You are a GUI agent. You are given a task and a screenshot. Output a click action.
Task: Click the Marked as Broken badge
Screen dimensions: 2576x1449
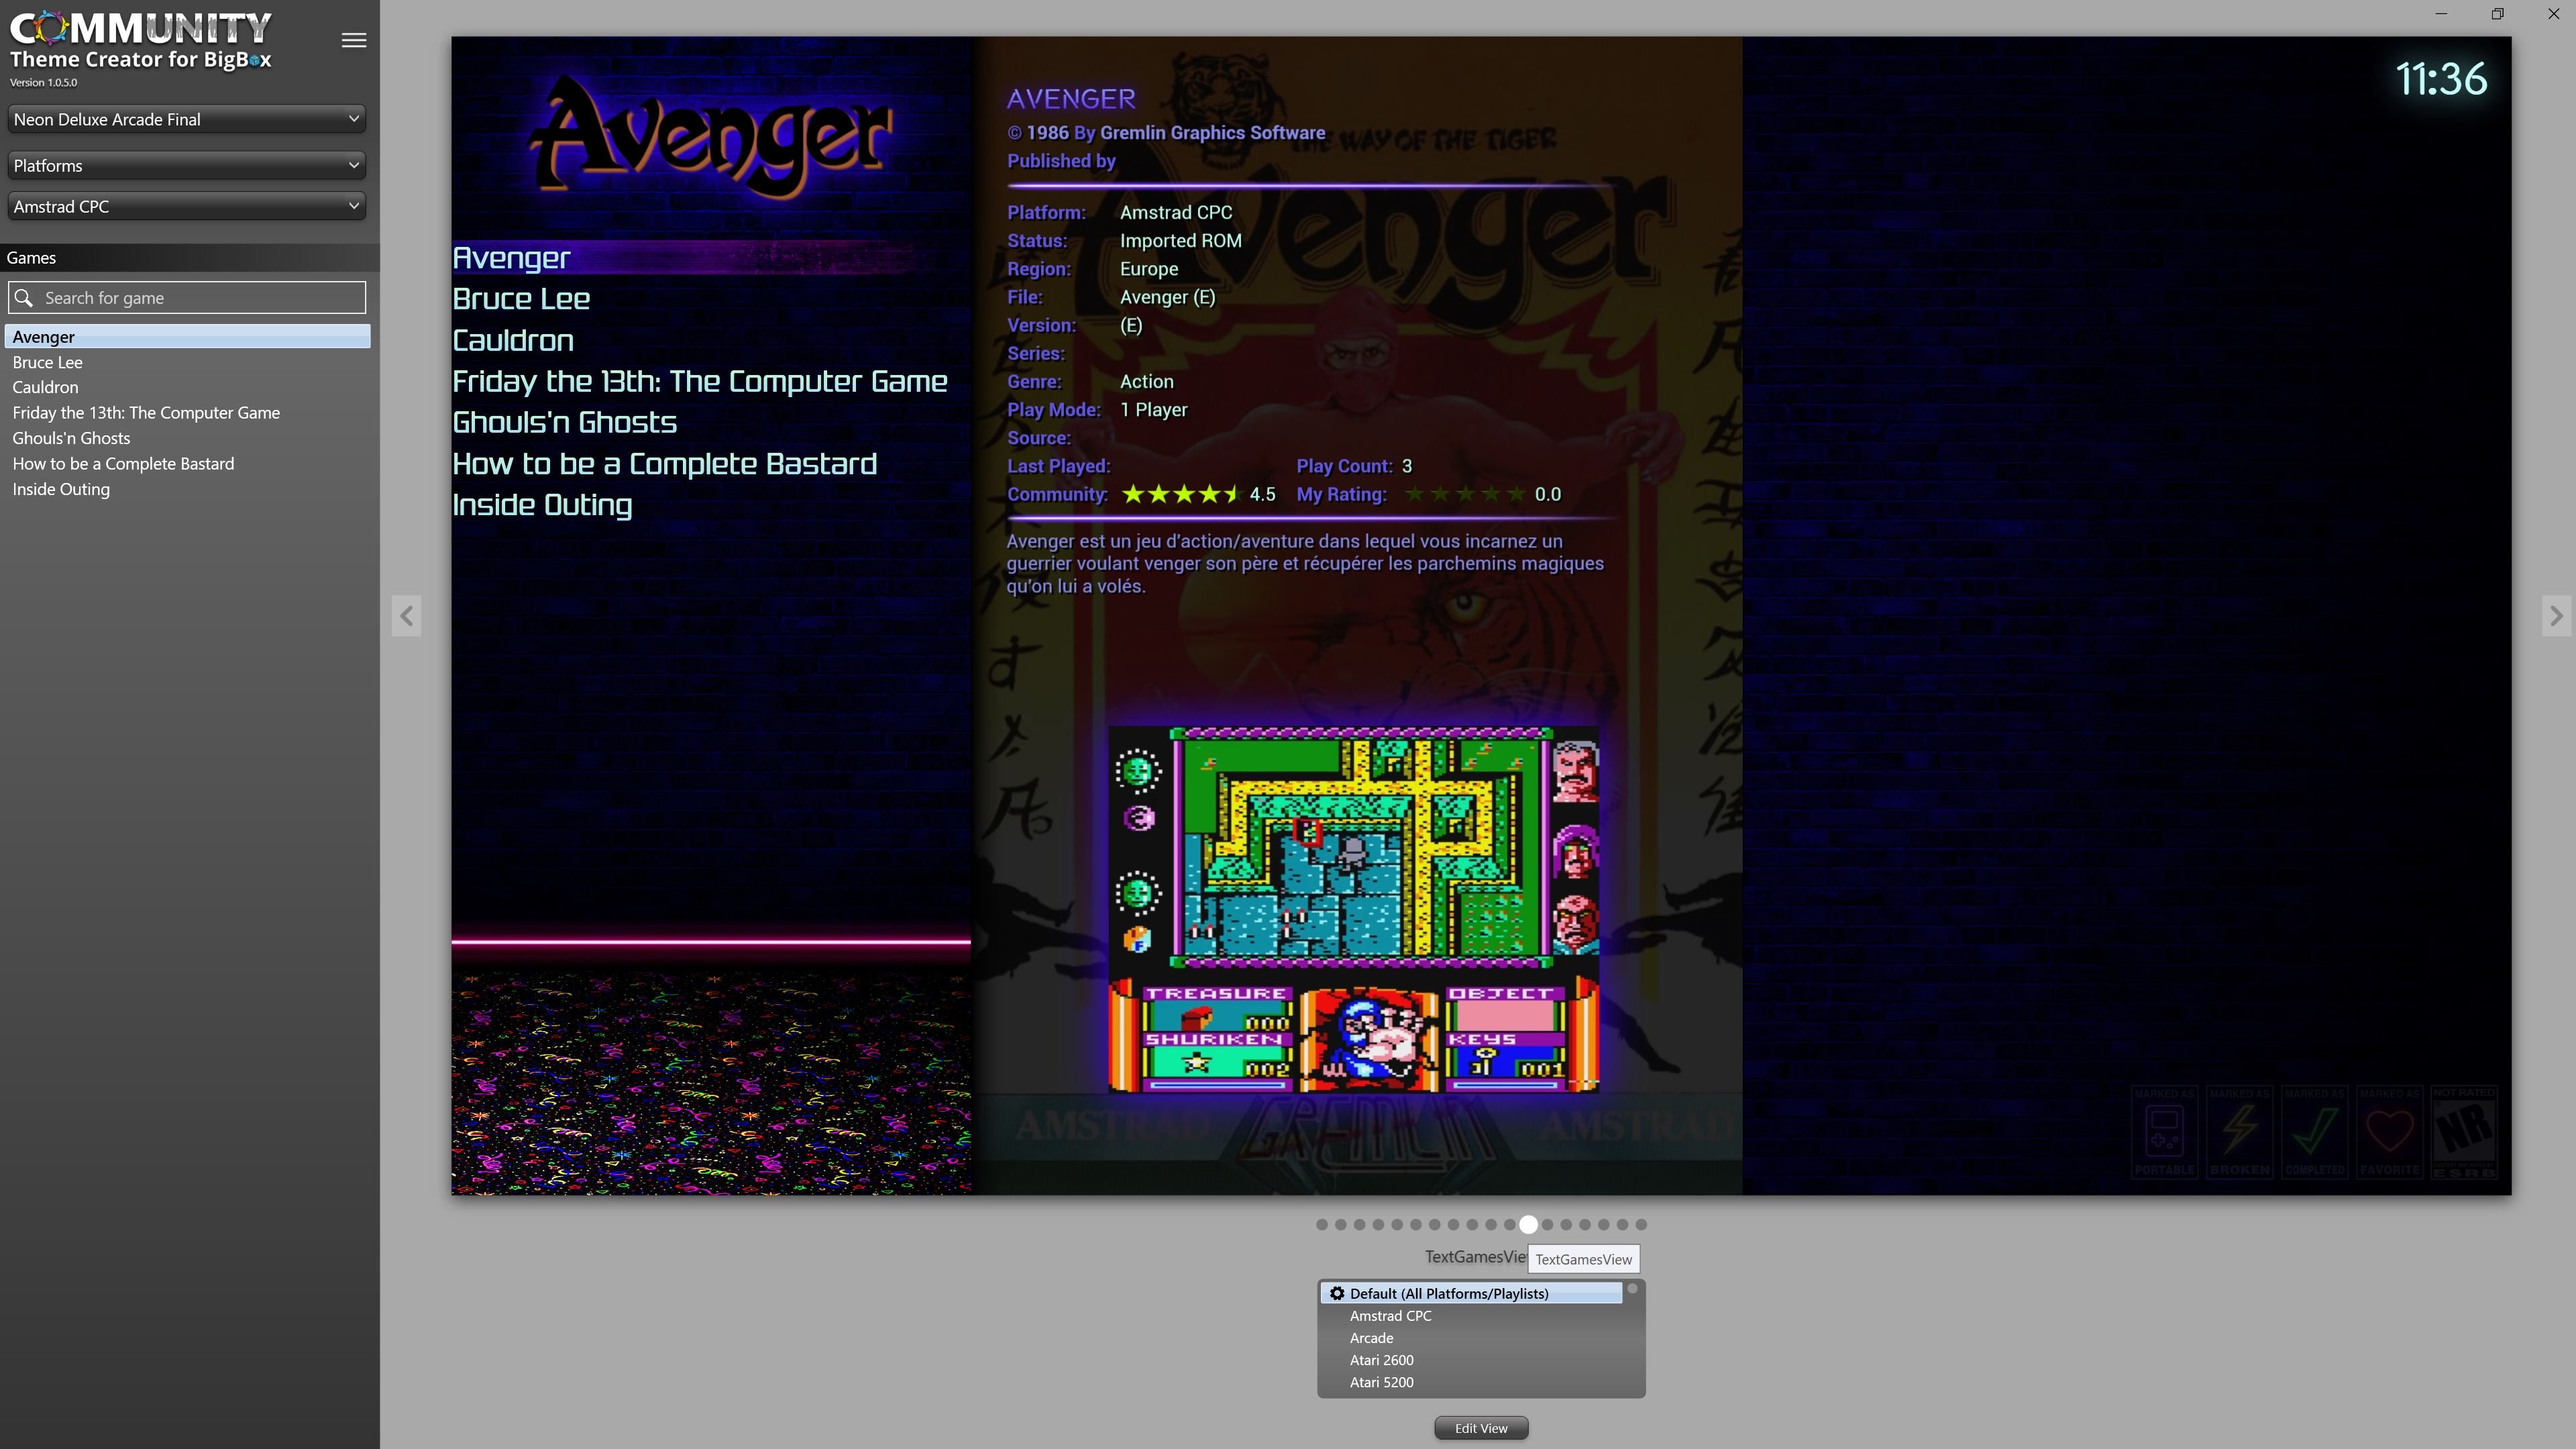click(2240, 1132)
